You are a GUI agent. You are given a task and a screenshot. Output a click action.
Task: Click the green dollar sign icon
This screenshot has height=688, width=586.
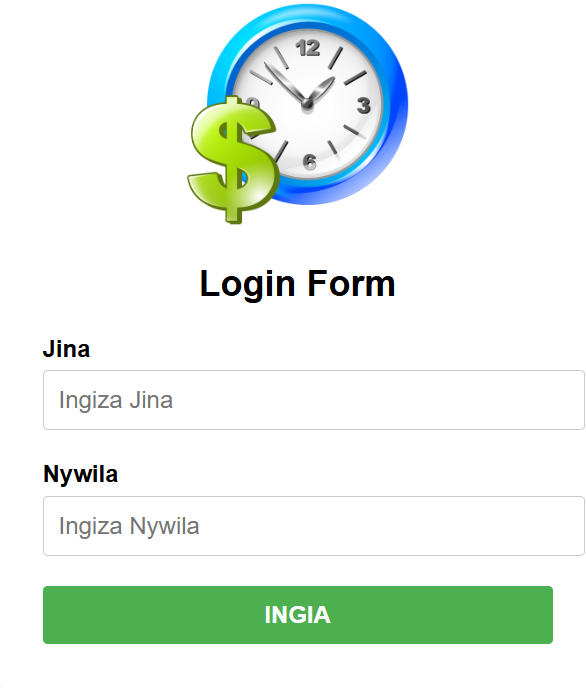tap(232, 160)
